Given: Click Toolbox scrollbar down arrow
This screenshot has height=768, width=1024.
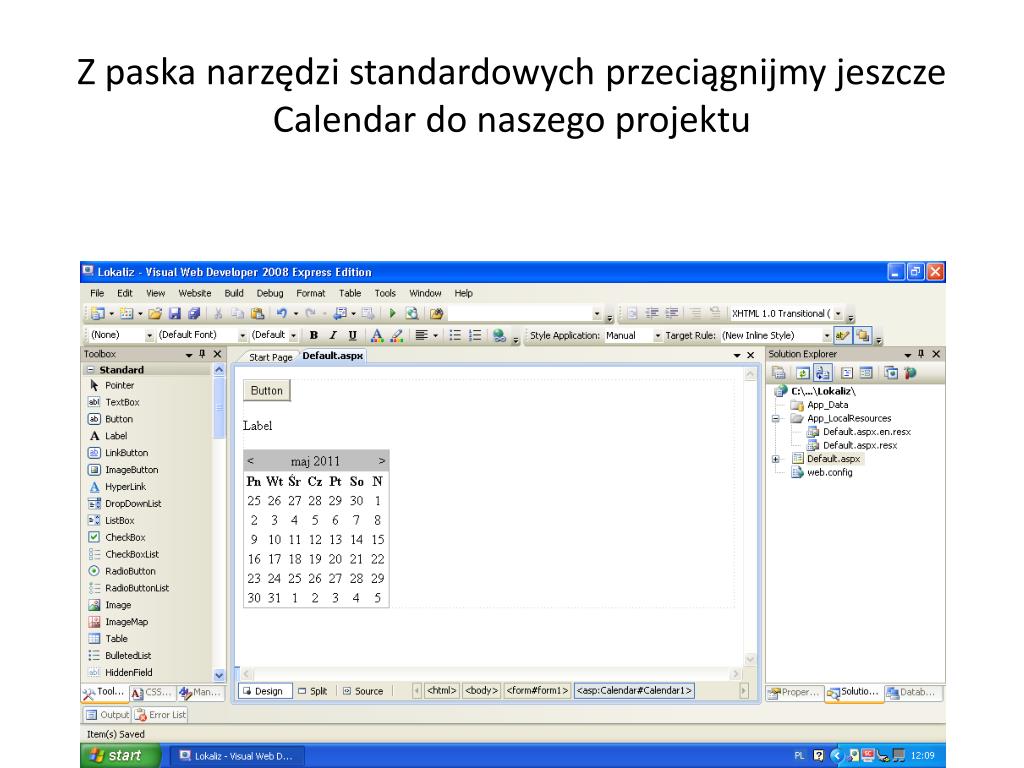Looking at the screenshot, I should (219, 675).
